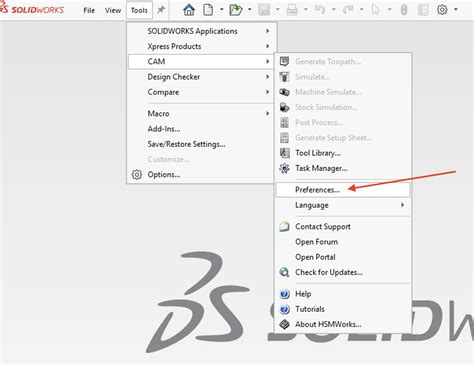Select the About HSMWorks... label
The height and width of the screenshot is (365, 474).
[328, 324]
